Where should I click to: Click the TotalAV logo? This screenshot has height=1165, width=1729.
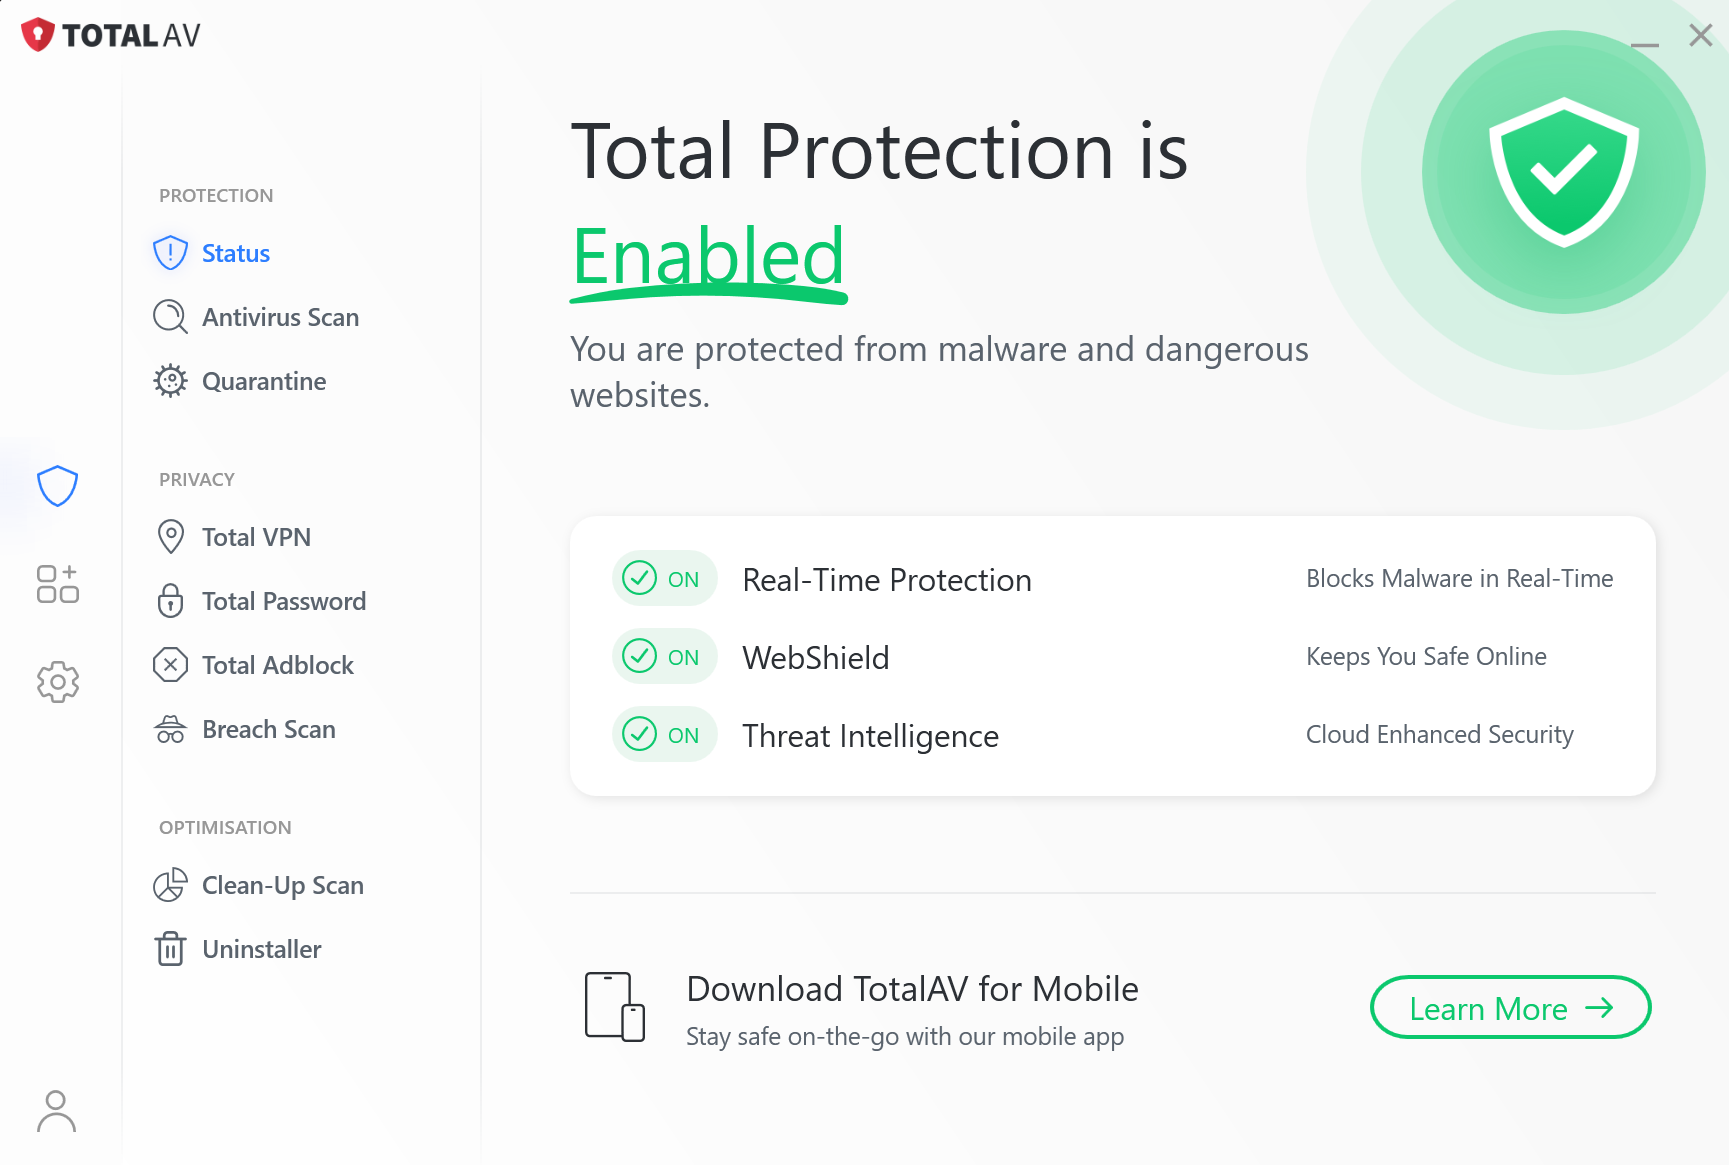pos(110,35)
